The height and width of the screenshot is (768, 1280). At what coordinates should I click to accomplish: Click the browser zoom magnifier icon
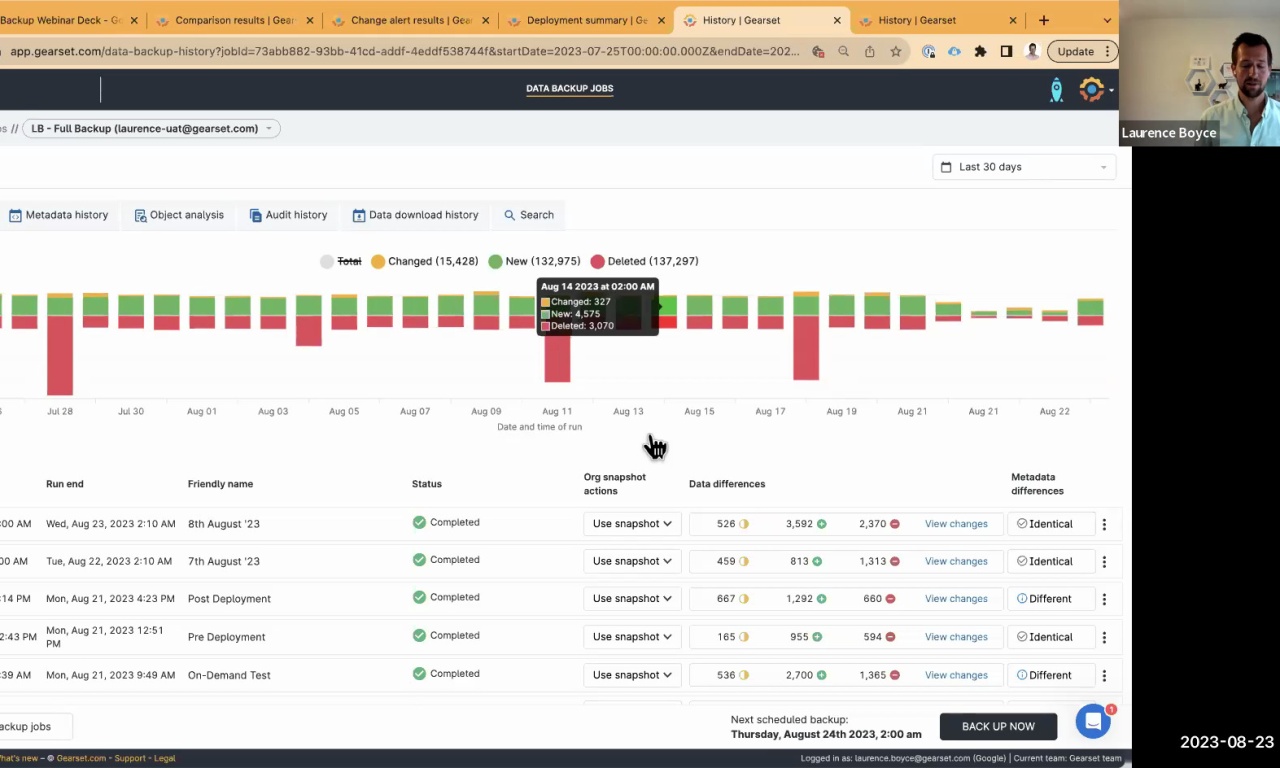pos(843,52)
